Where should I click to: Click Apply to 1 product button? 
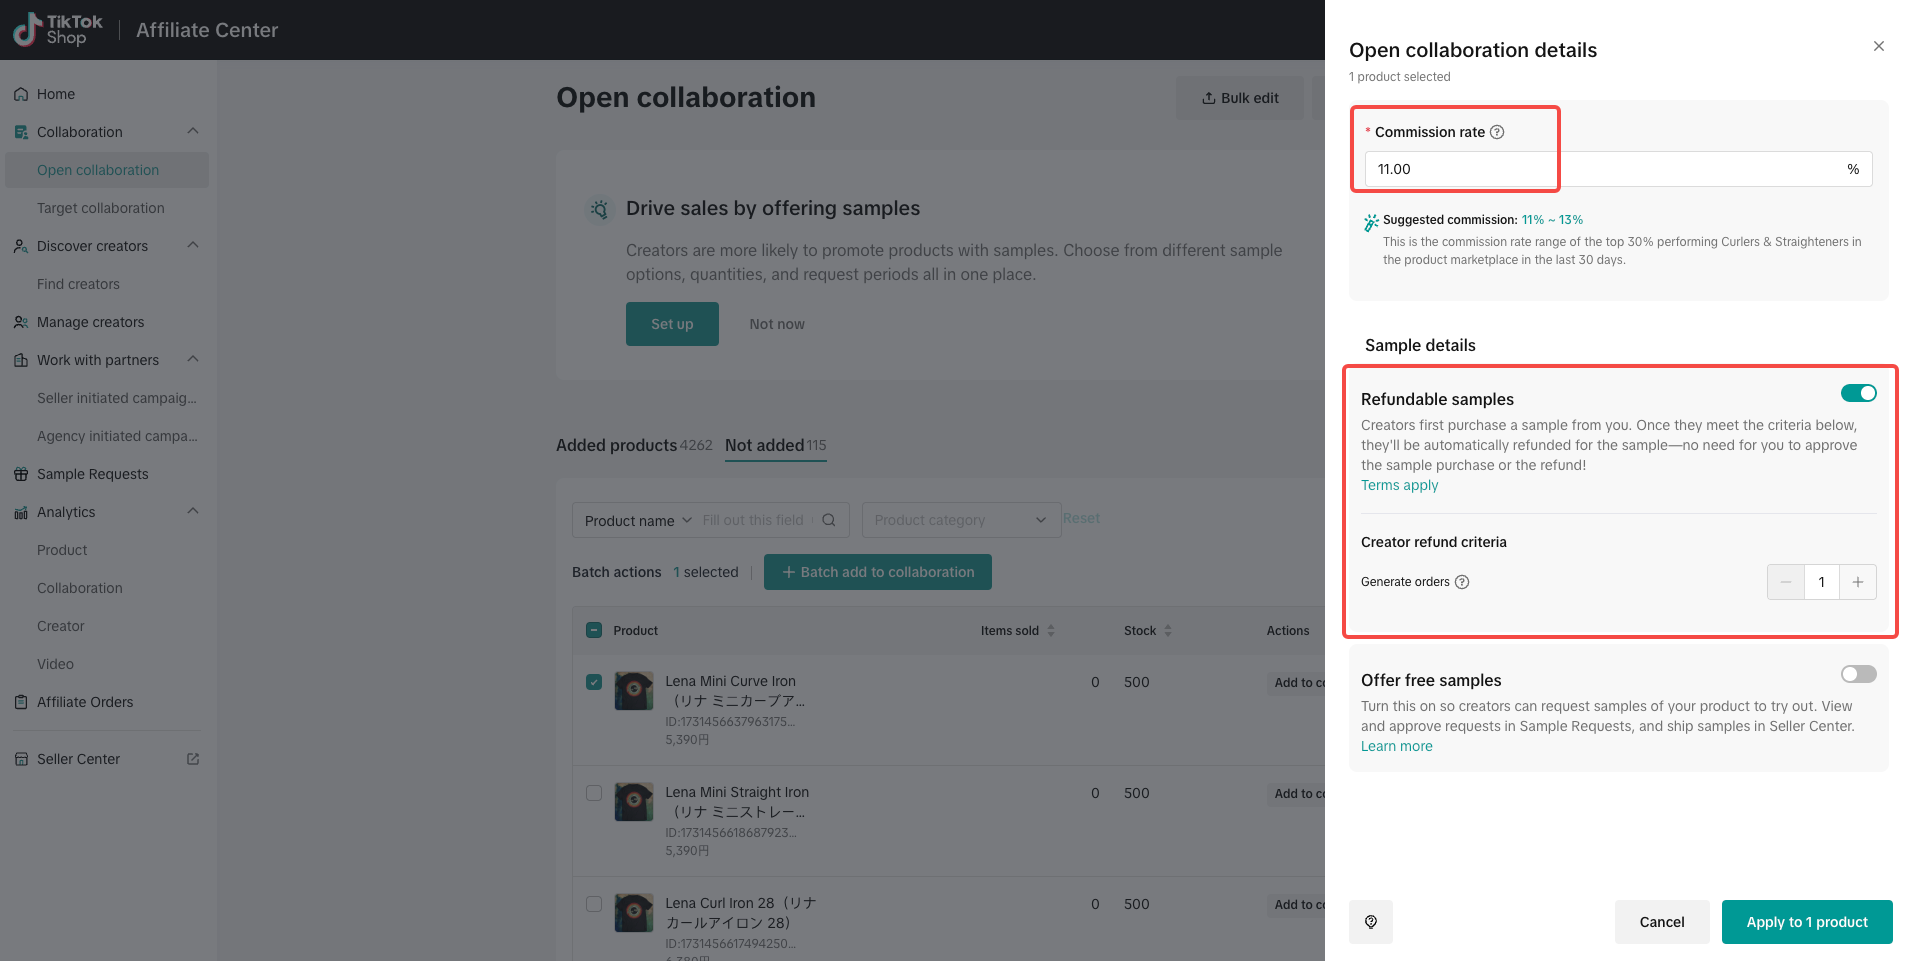coord(1807,922)
